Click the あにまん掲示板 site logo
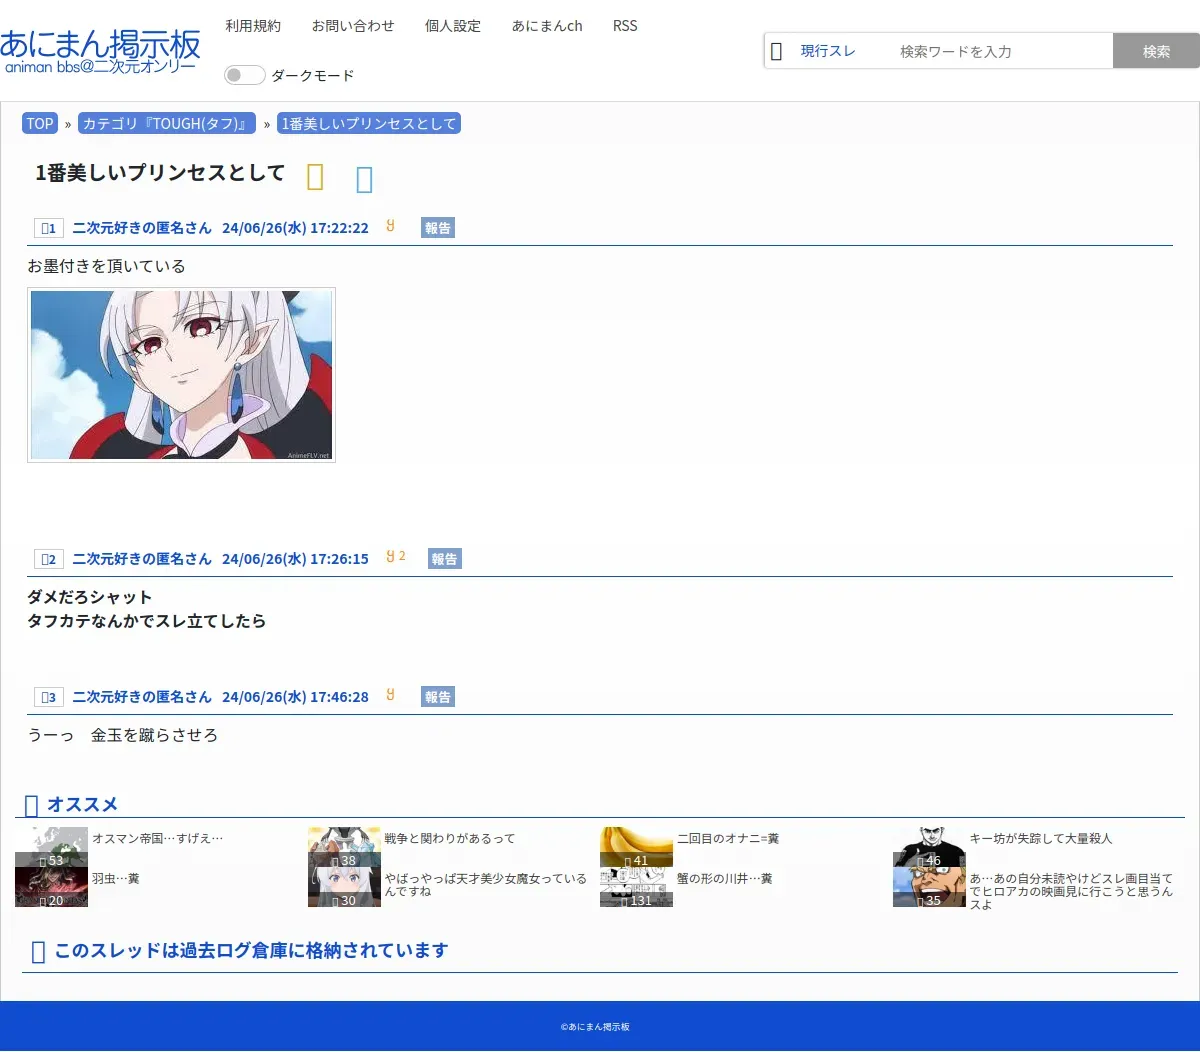This screenshot has width=1200, height=1052. click(100, 52)
